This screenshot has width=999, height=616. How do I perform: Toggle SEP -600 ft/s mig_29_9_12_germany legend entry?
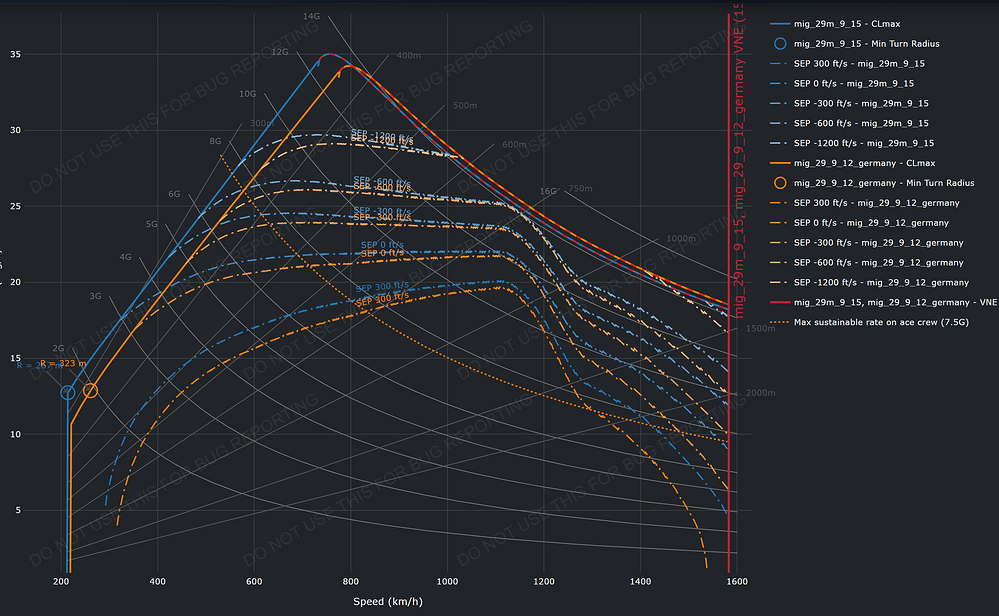(x=866, y=262)
